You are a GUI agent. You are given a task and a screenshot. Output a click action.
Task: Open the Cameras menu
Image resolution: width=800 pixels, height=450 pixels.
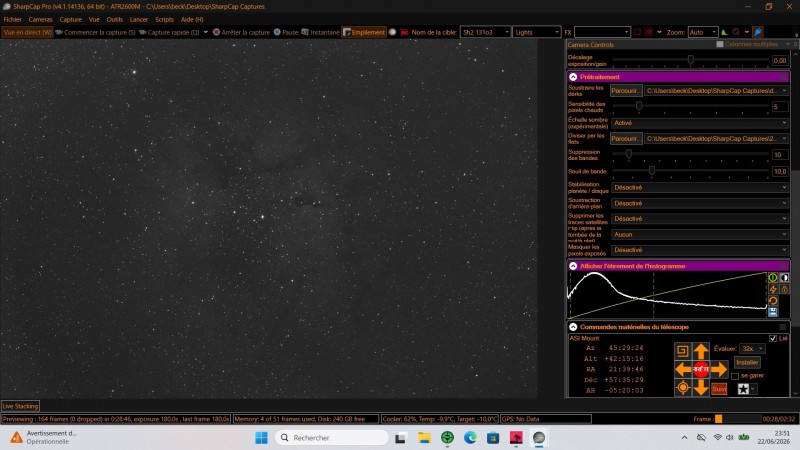pos(40,19)
